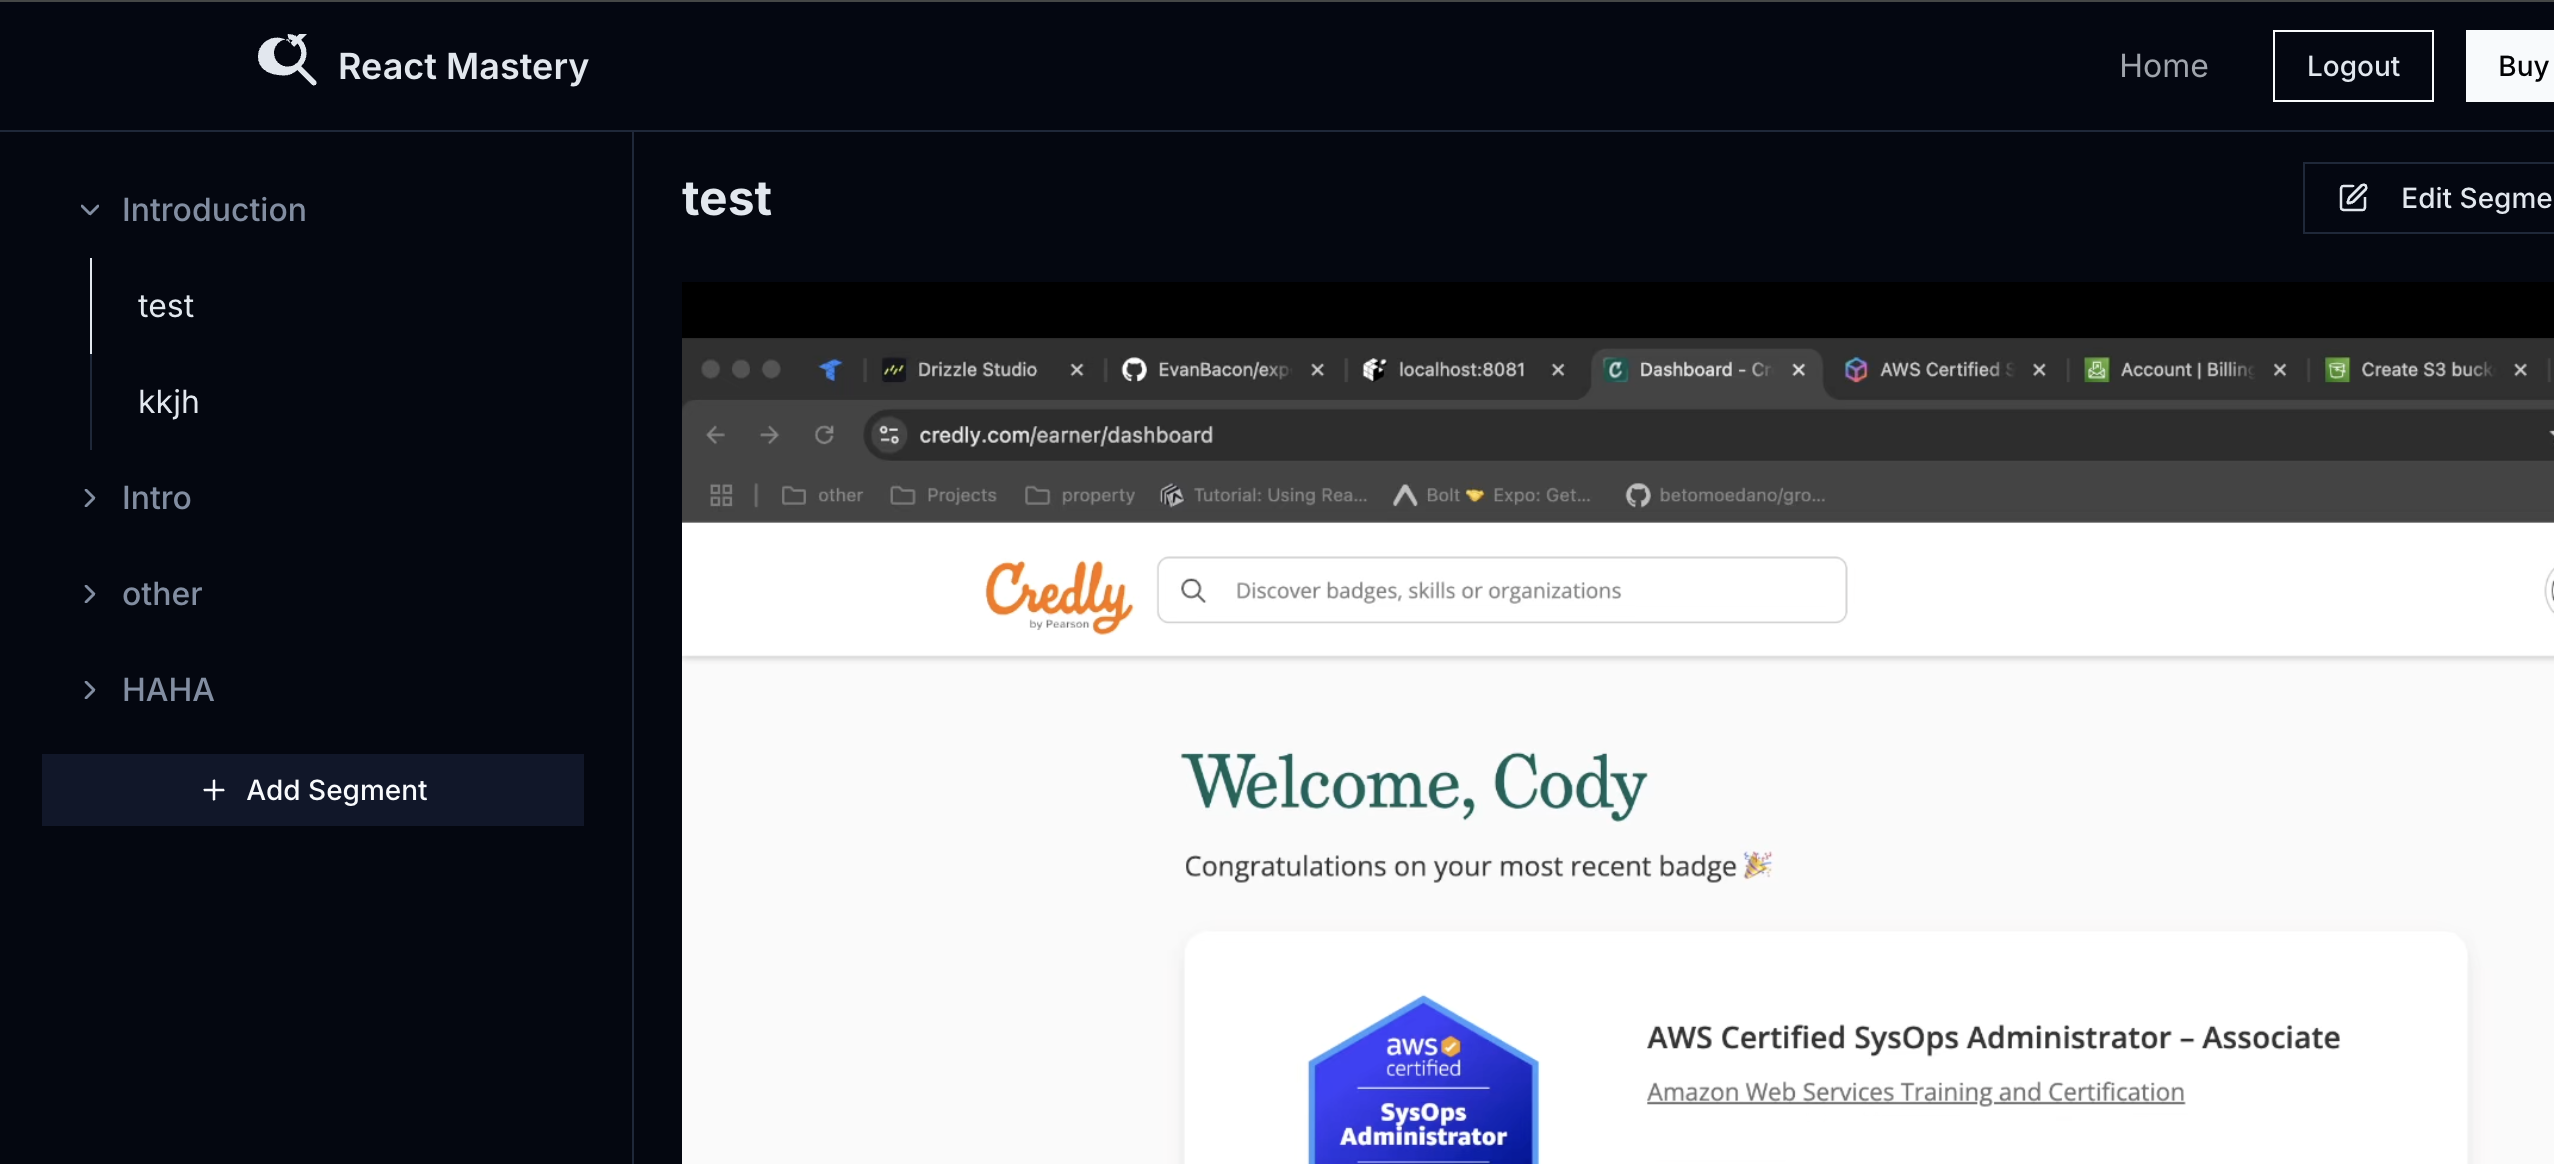Collapse the Introduction section chevron
This screenshot has width=2554, height=1164.
coord(90,210)
